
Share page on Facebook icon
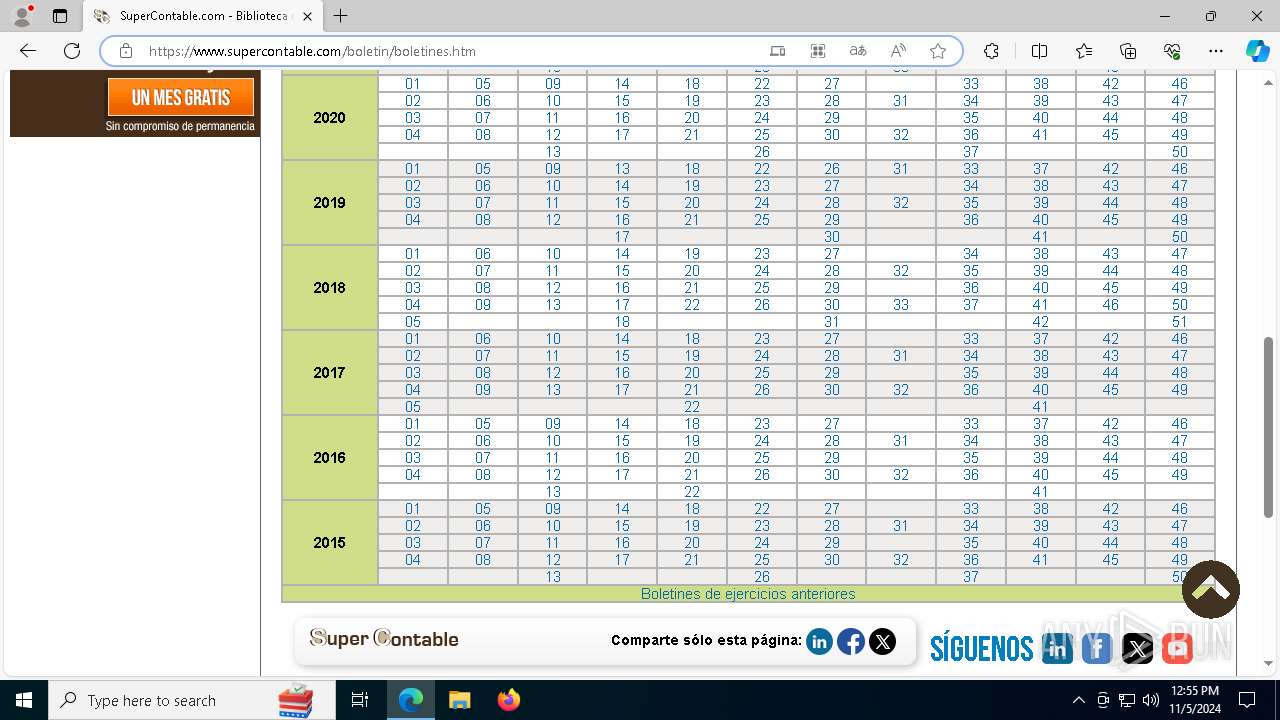coord(851,642)
